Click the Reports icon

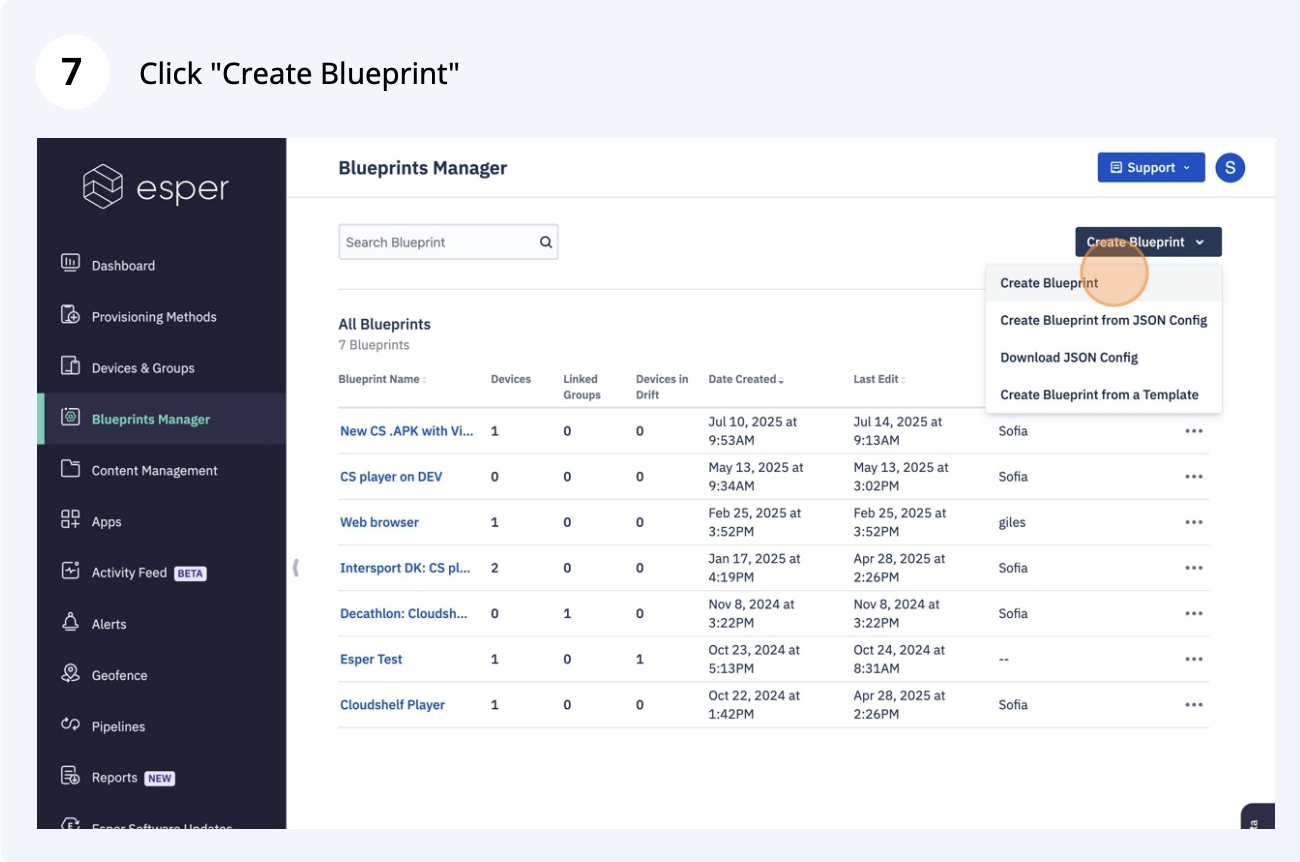[70, 776]
